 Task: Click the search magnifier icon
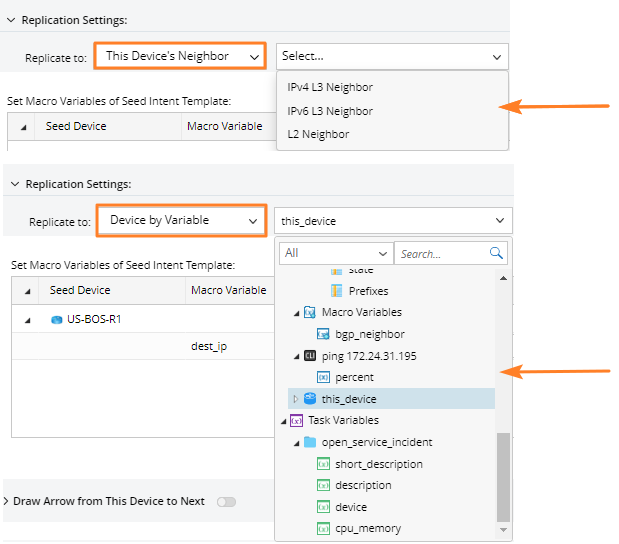point(496,253)
